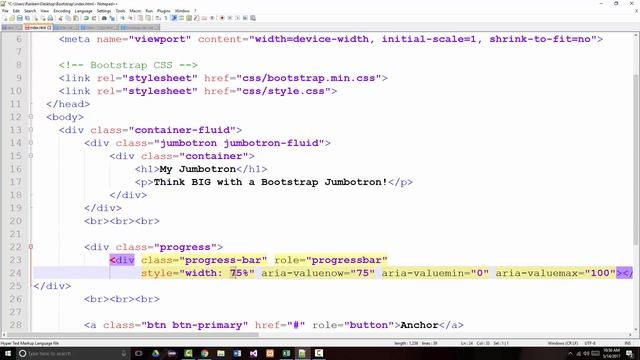Click the Save All toolbar icon
640x360 pixels.
tap(27, 18)
